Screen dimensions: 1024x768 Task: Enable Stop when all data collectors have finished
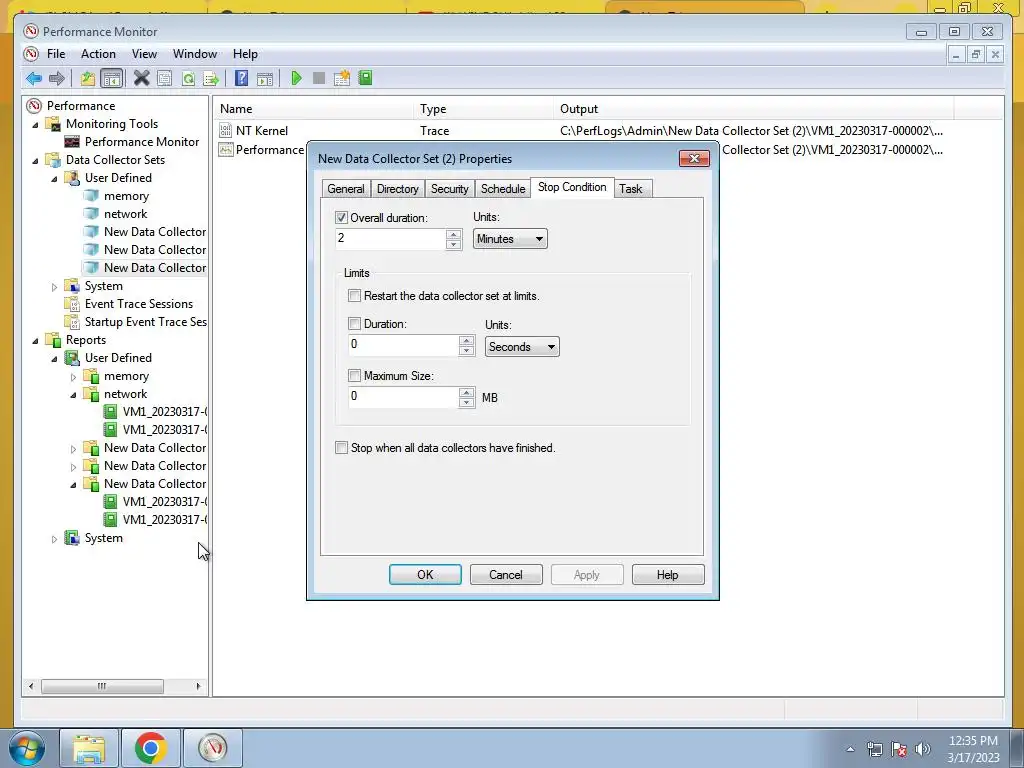point(341,447)
